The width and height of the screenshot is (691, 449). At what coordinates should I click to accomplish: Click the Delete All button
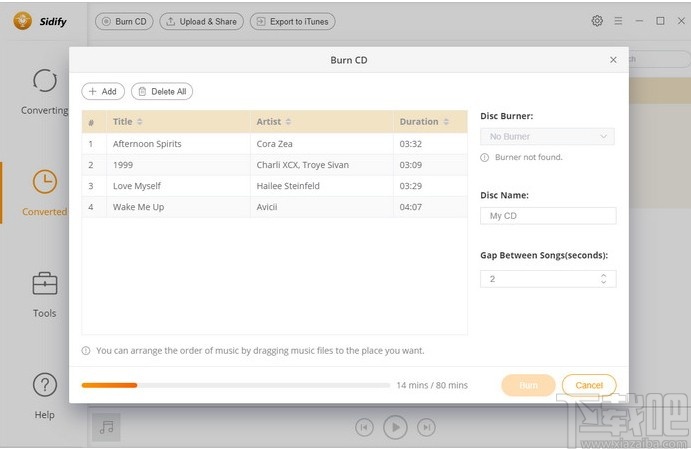click(x=162, y=91)
